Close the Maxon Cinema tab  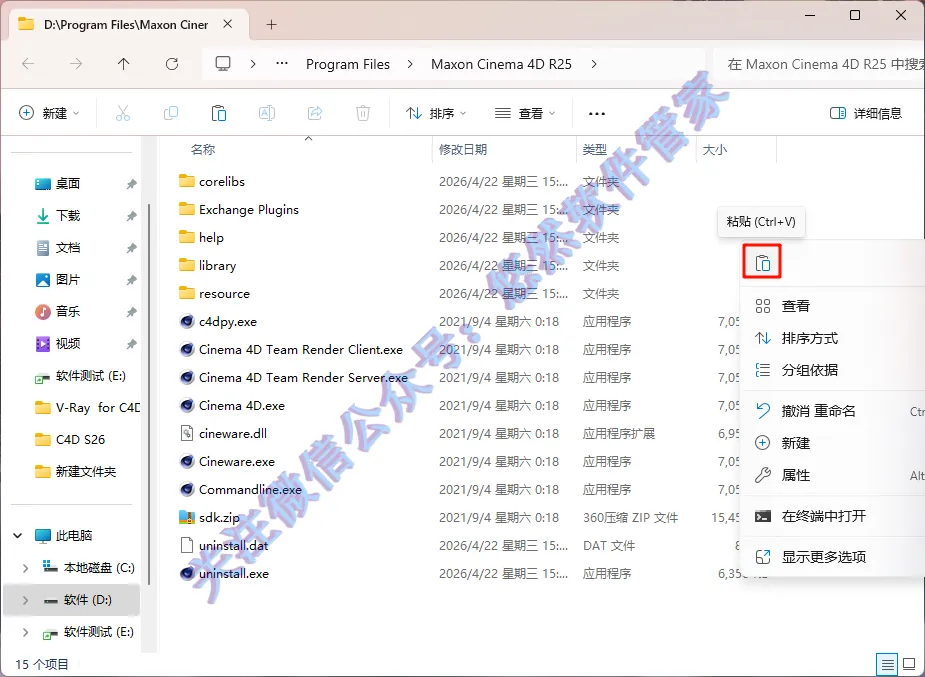pyautogui.click(x=228, y=25)
